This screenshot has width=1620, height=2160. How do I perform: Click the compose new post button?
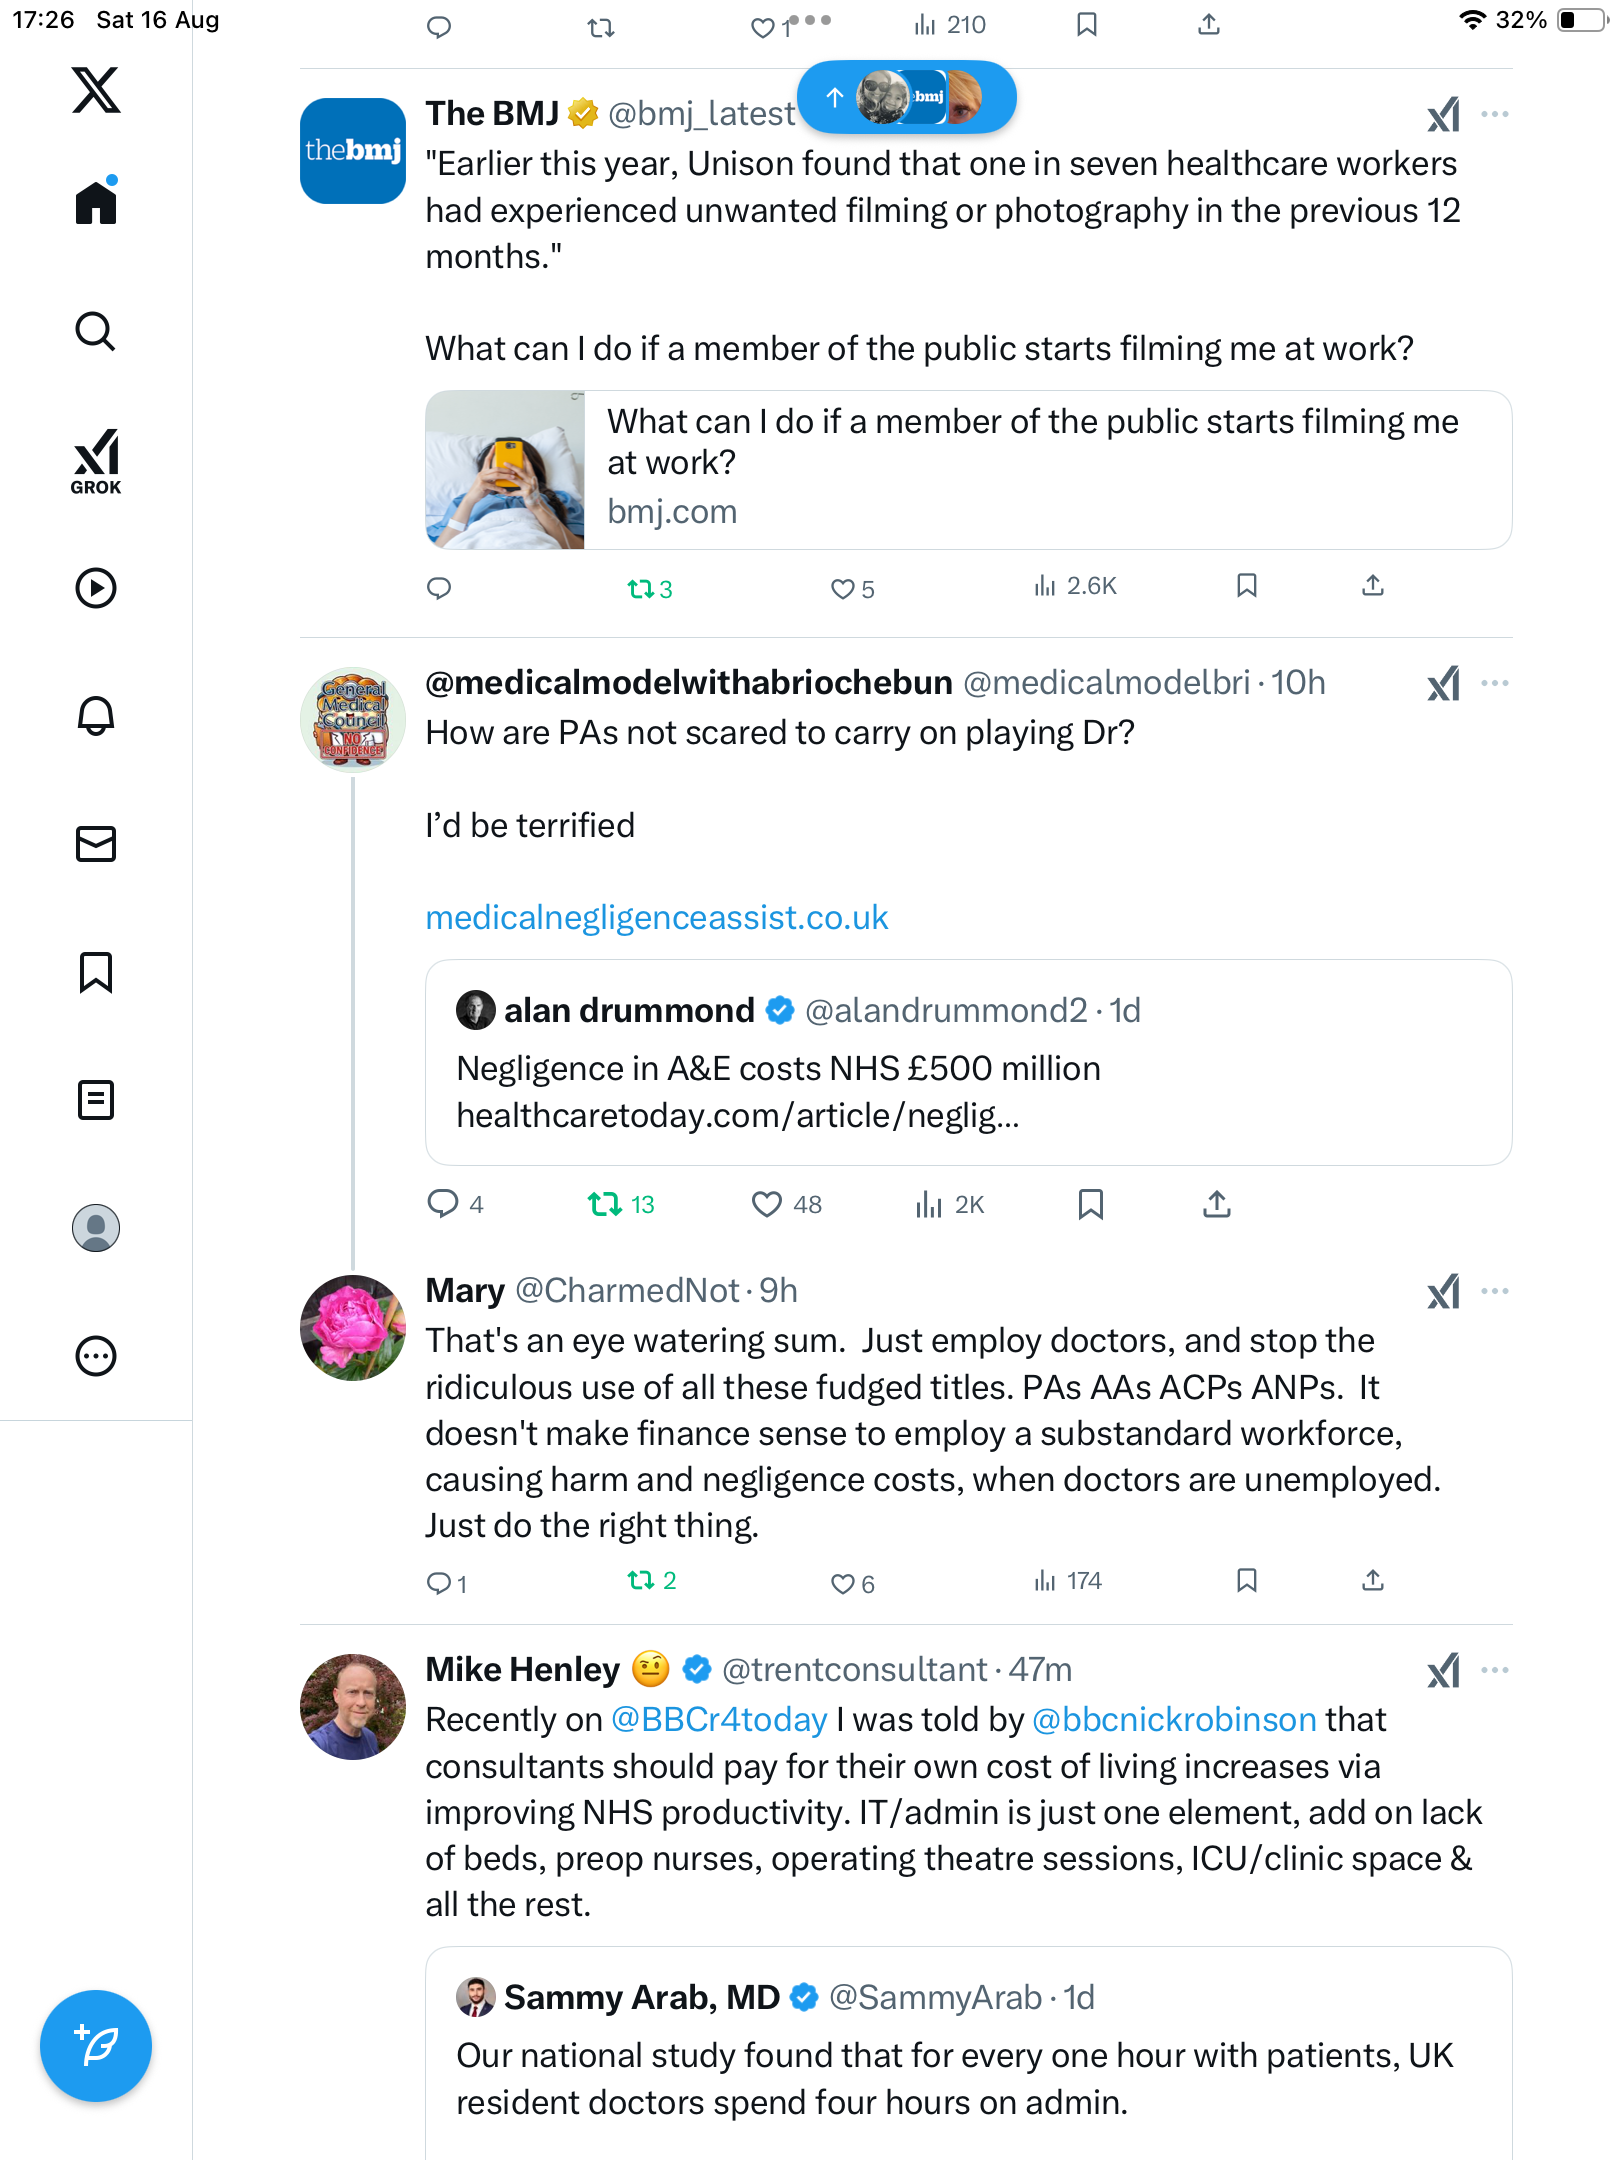96,2046
